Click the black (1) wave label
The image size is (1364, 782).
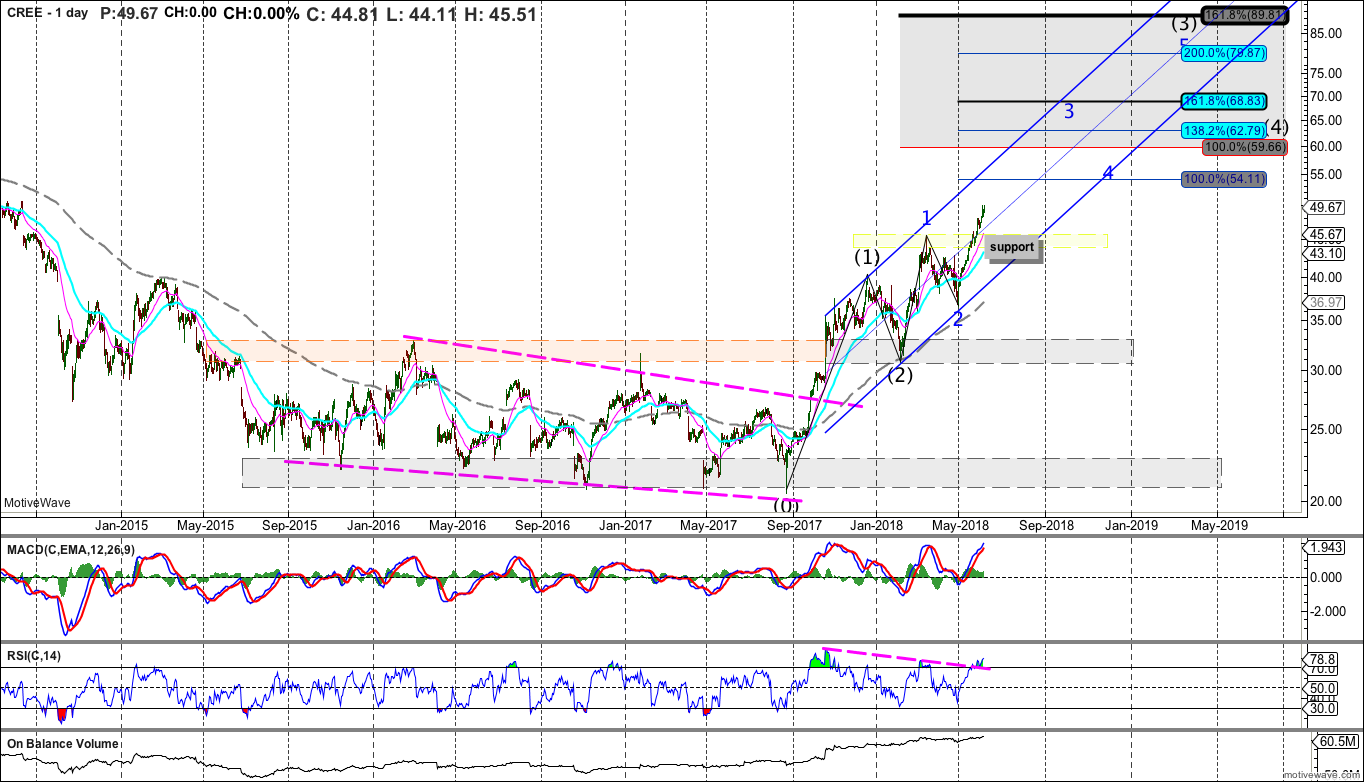866,257
